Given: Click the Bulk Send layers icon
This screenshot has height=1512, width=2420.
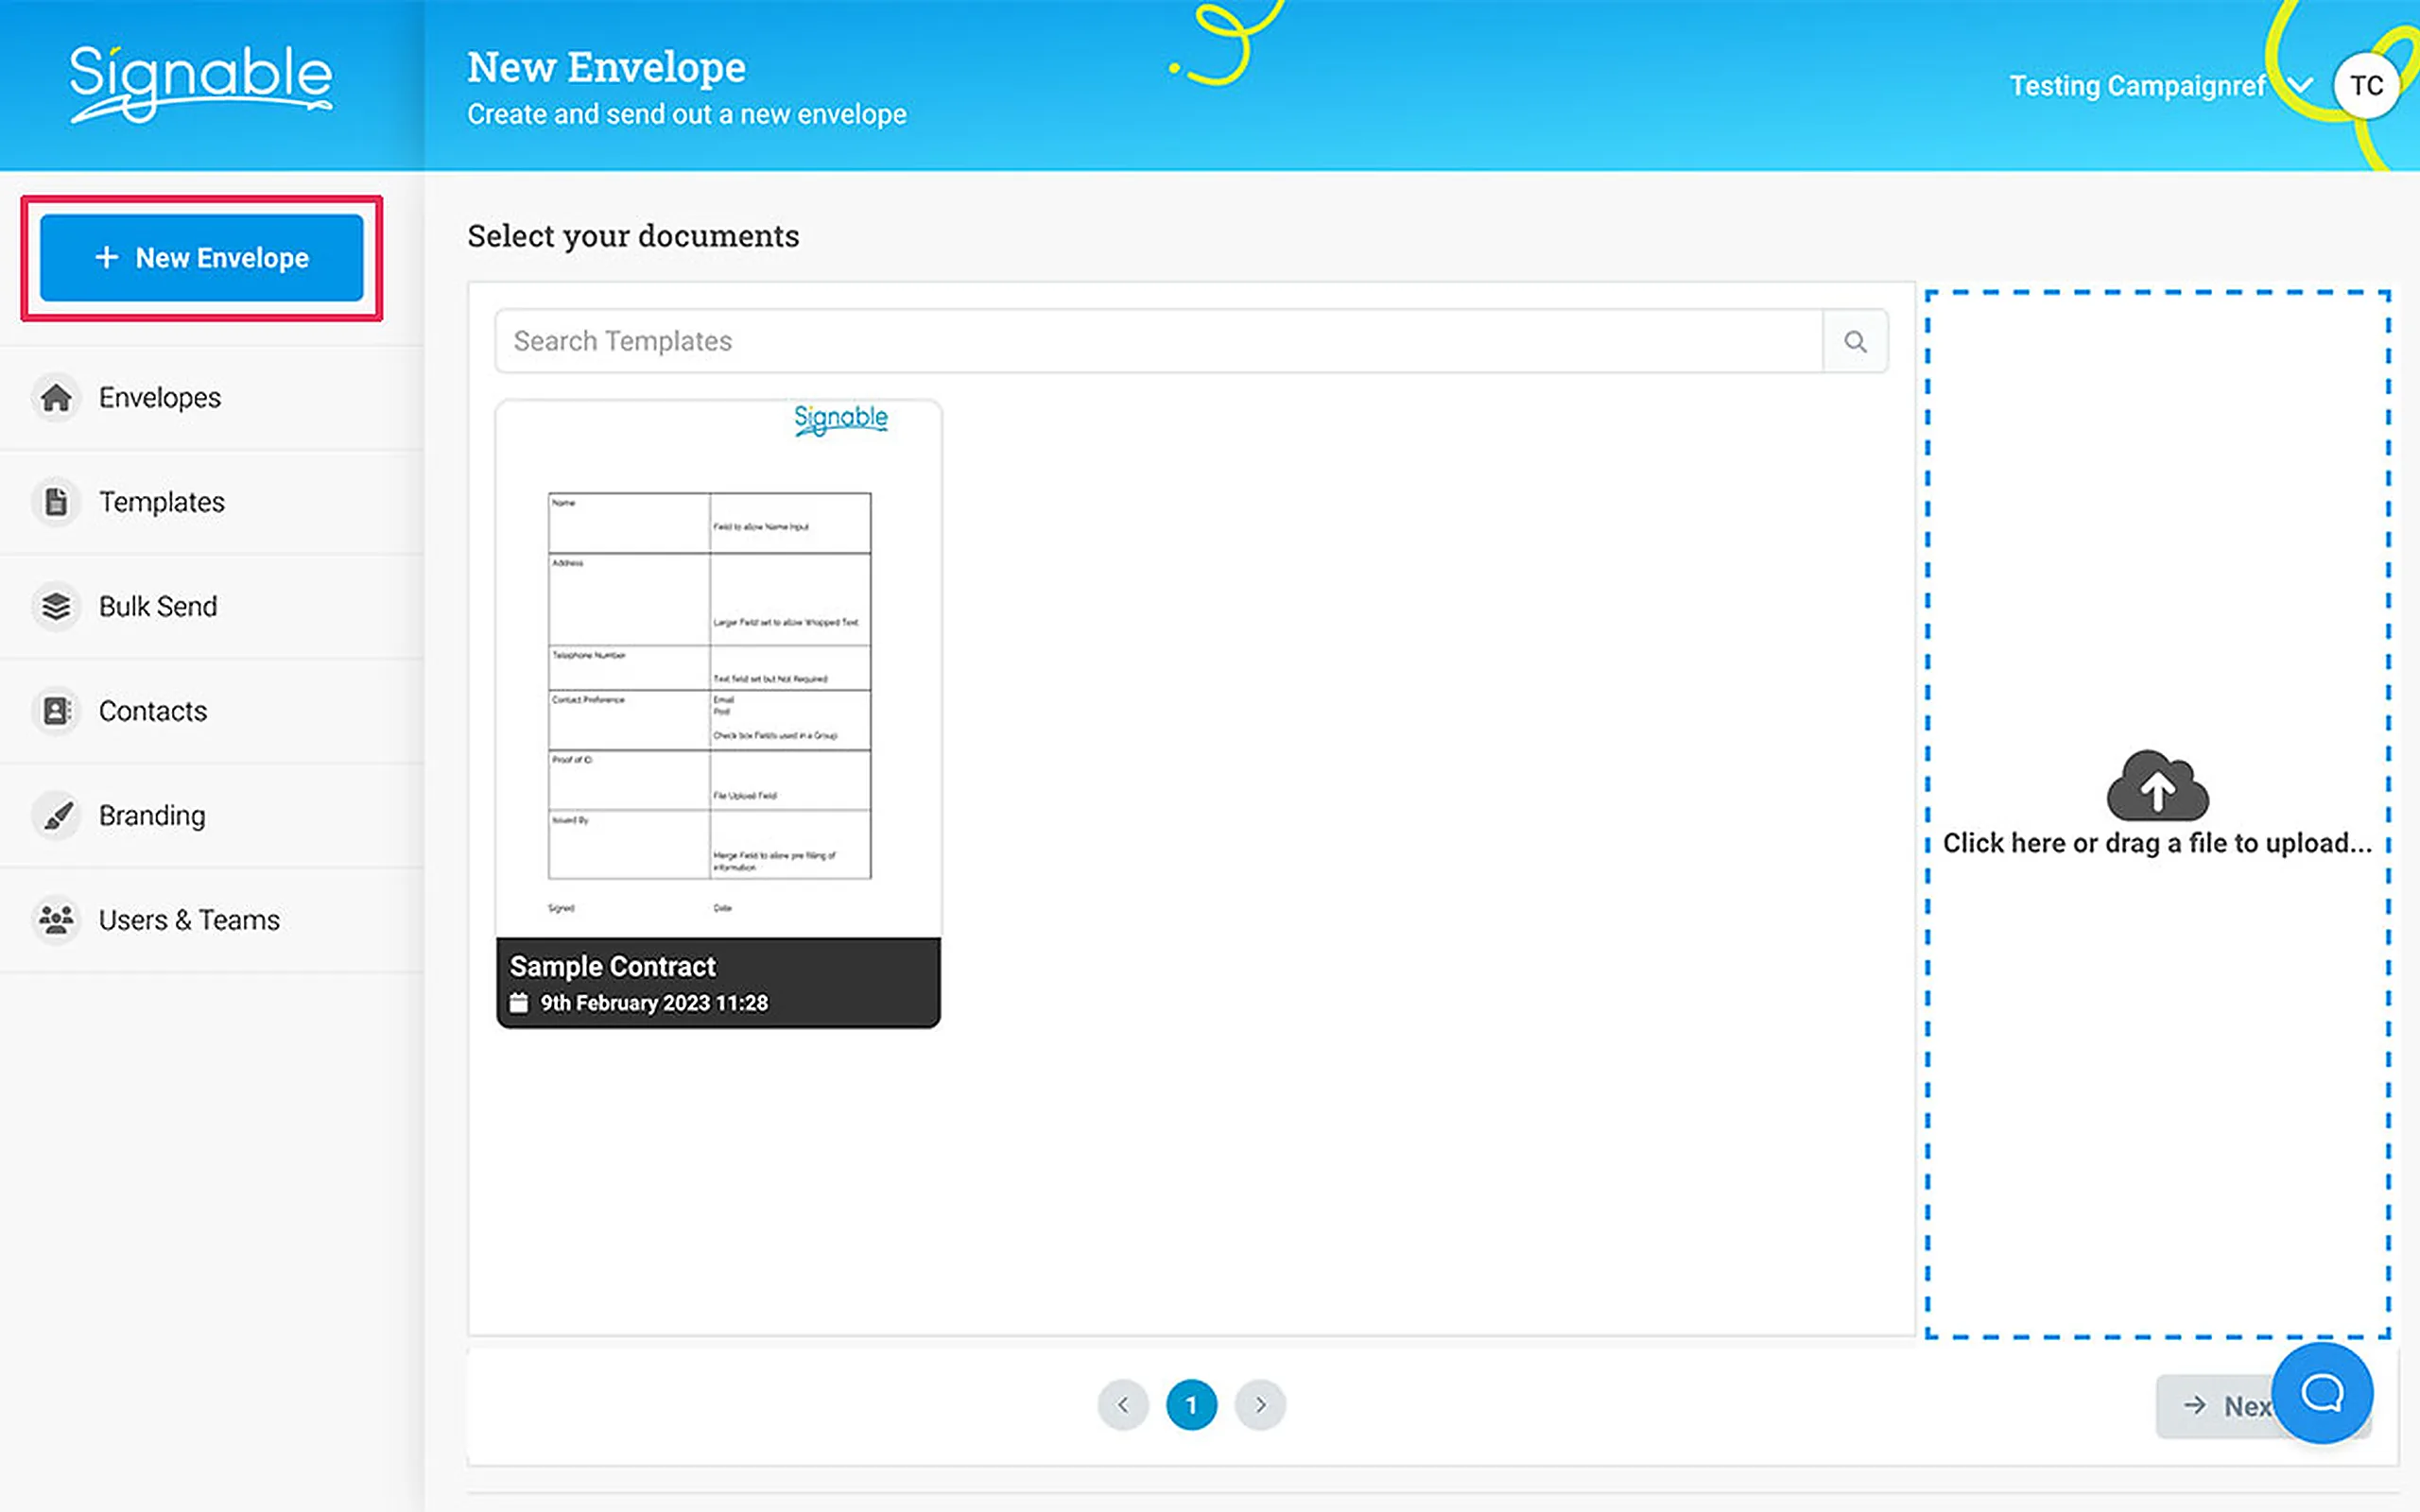Looking at the screenshot, I should (x=56, y=606).
